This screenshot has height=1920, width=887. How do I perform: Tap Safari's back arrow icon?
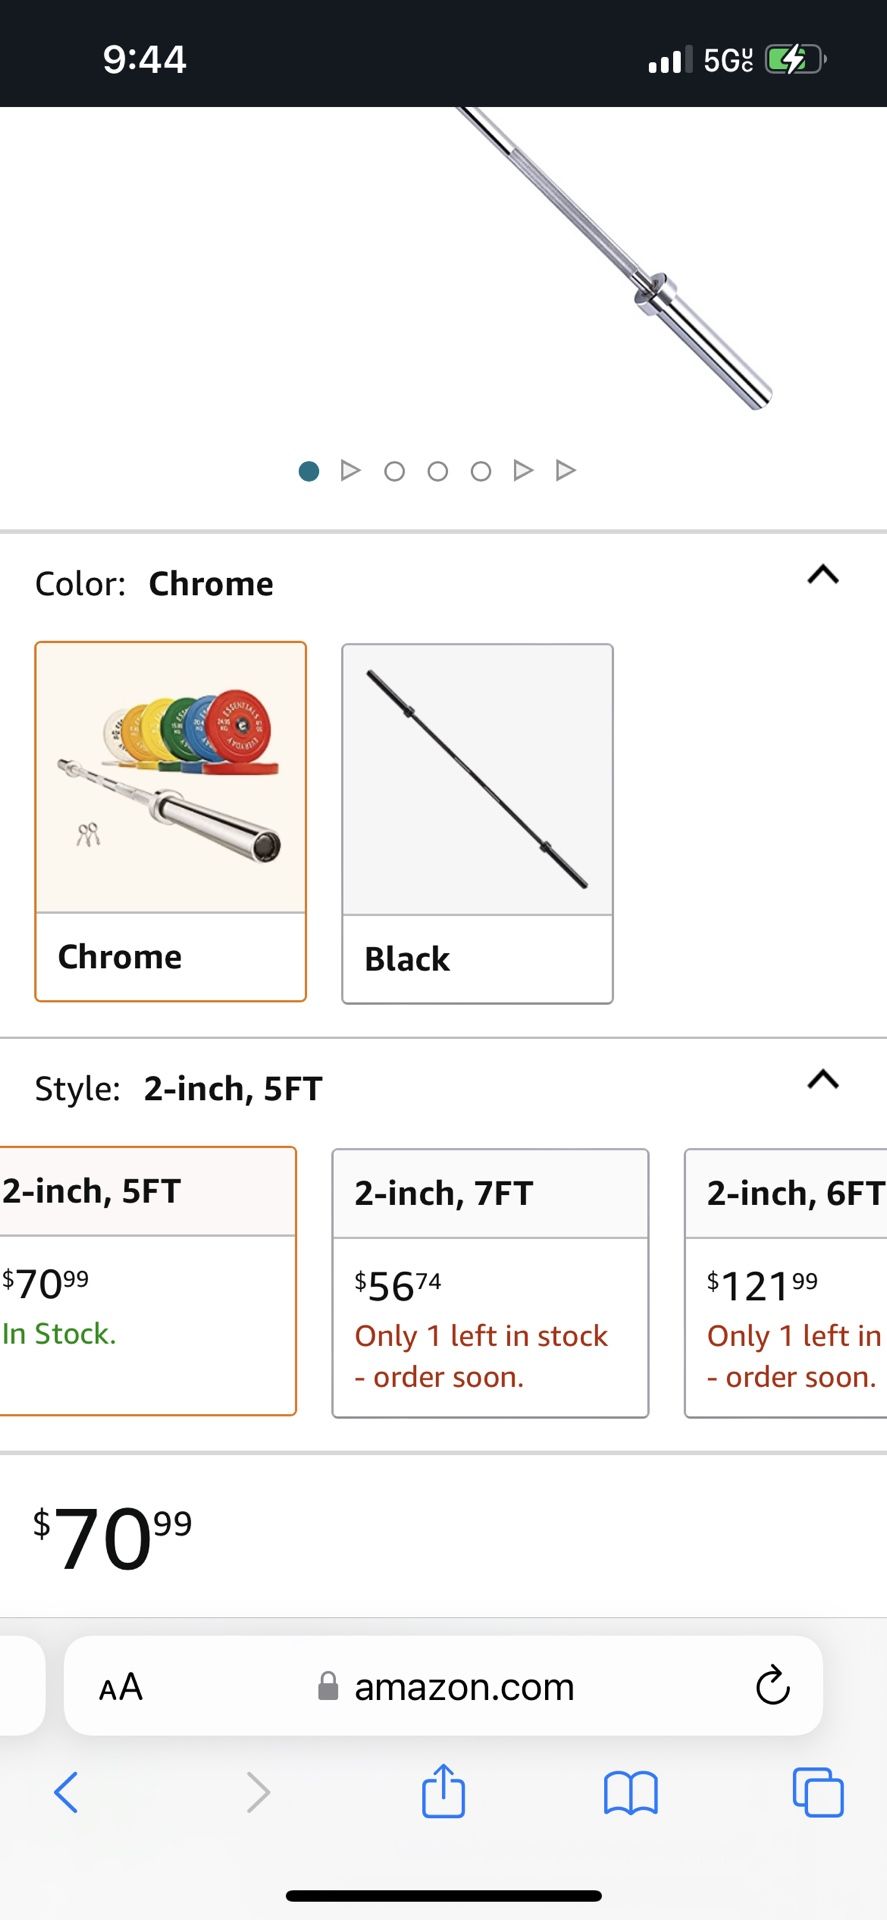click(66, 1792)
